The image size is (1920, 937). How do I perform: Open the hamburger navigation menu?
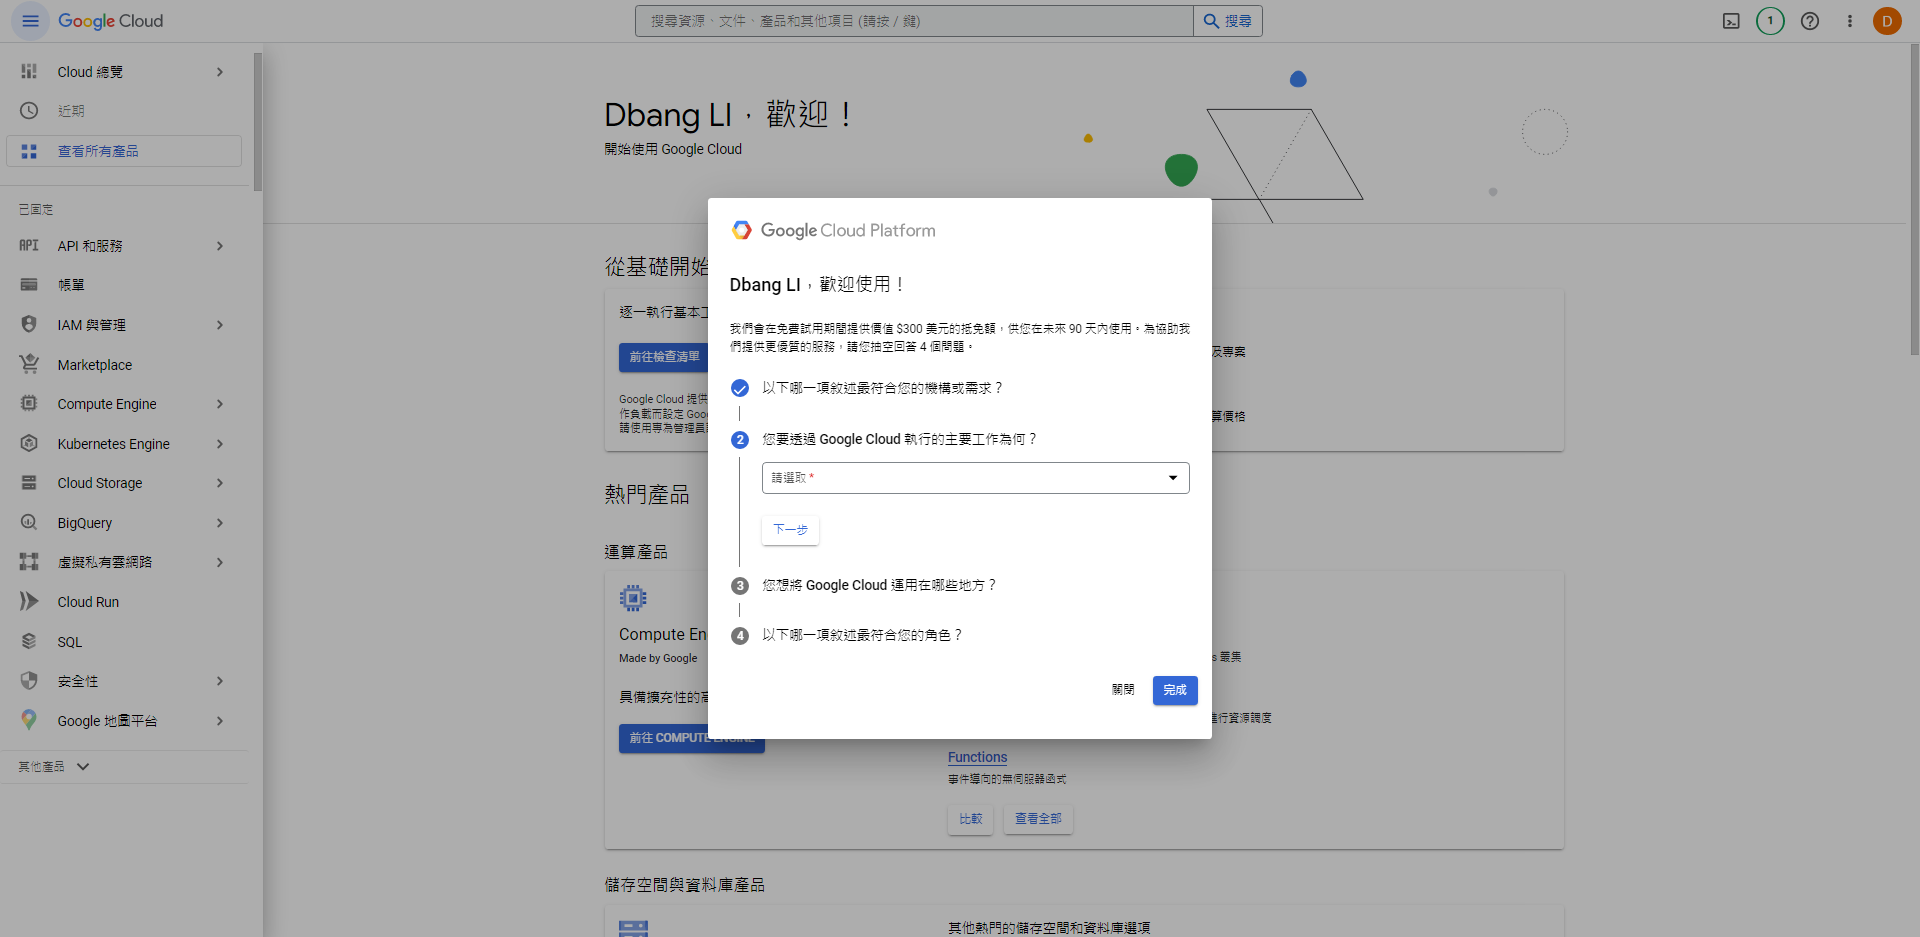(30, 21)
